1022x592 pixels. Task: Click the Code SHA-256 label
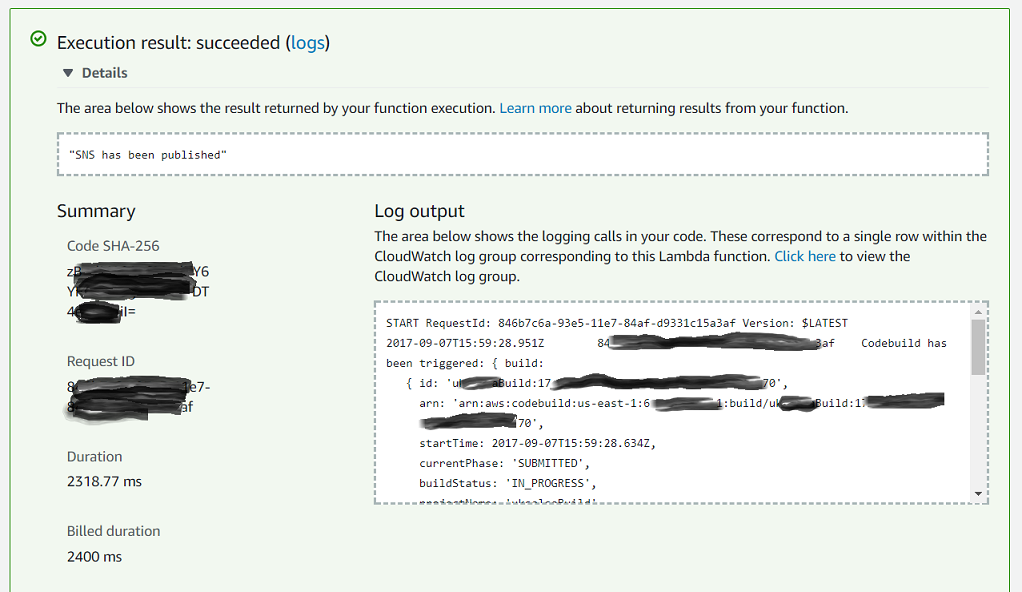pos(113,246)
